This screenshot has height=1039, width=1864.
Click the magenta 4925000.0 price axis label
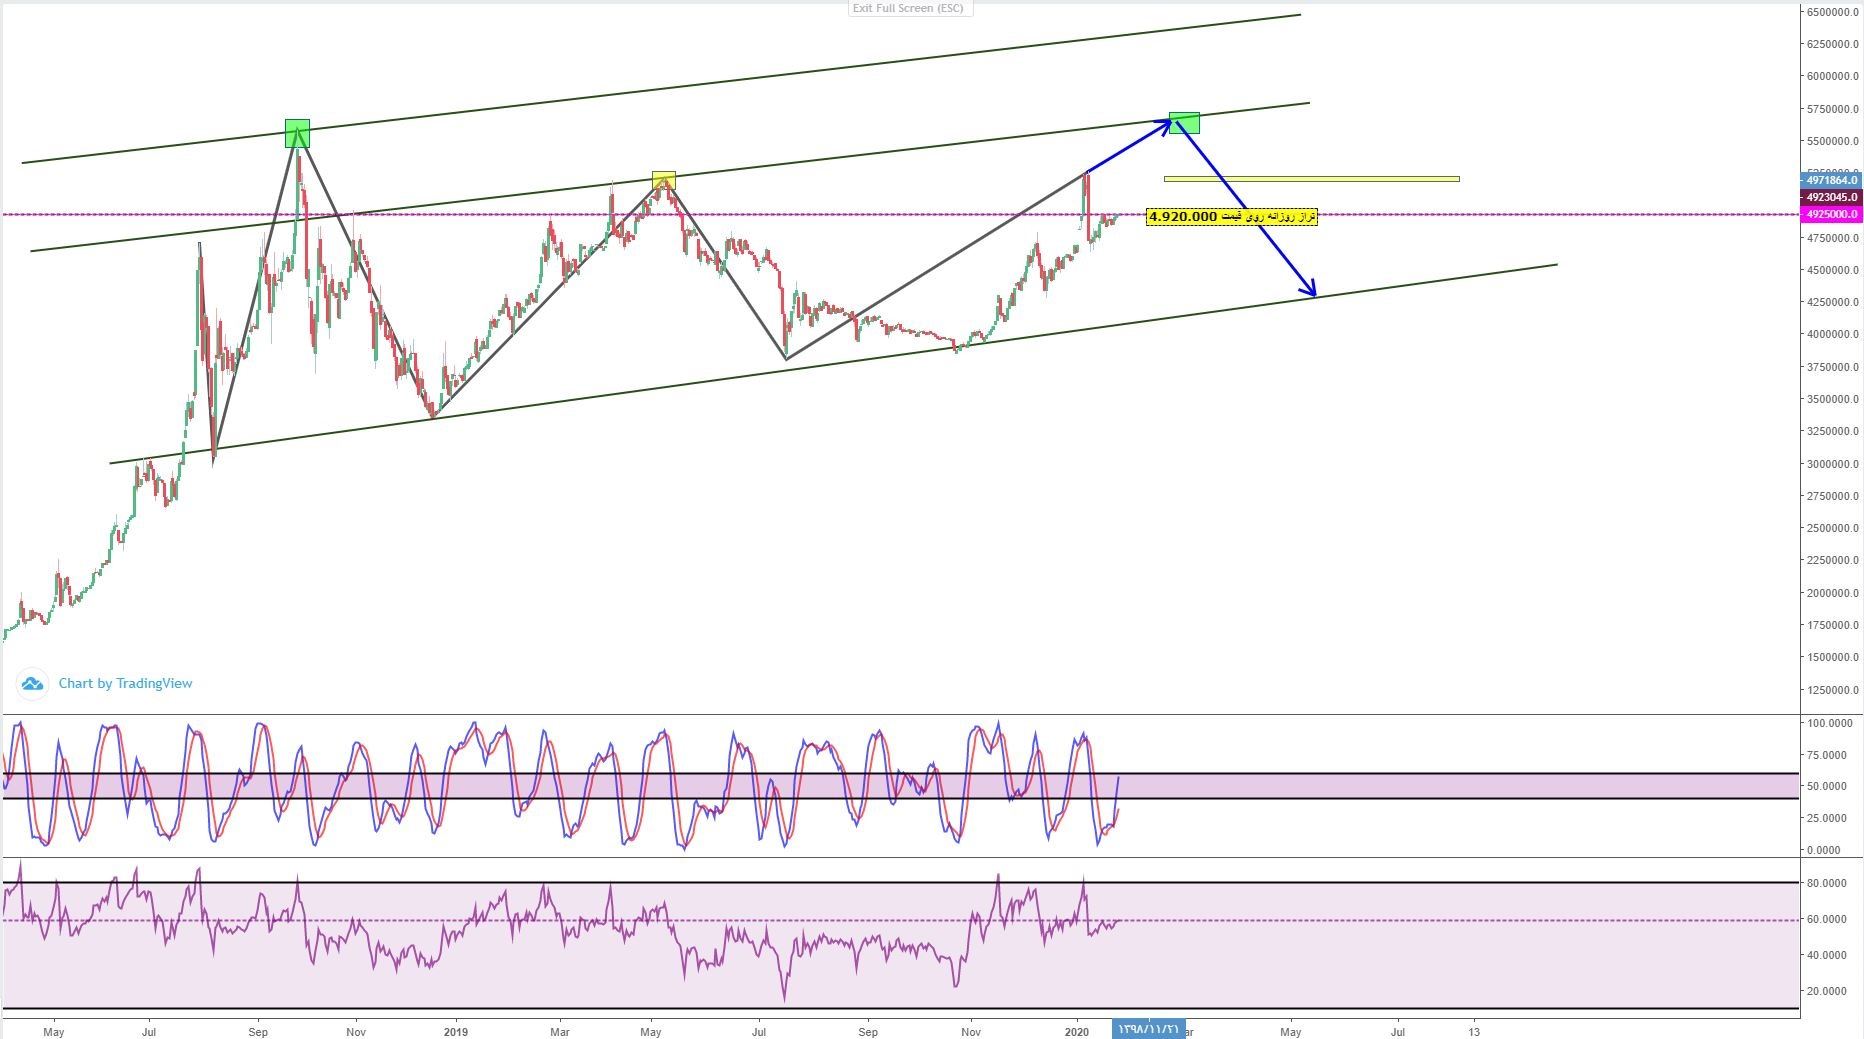click(1830, 214)
